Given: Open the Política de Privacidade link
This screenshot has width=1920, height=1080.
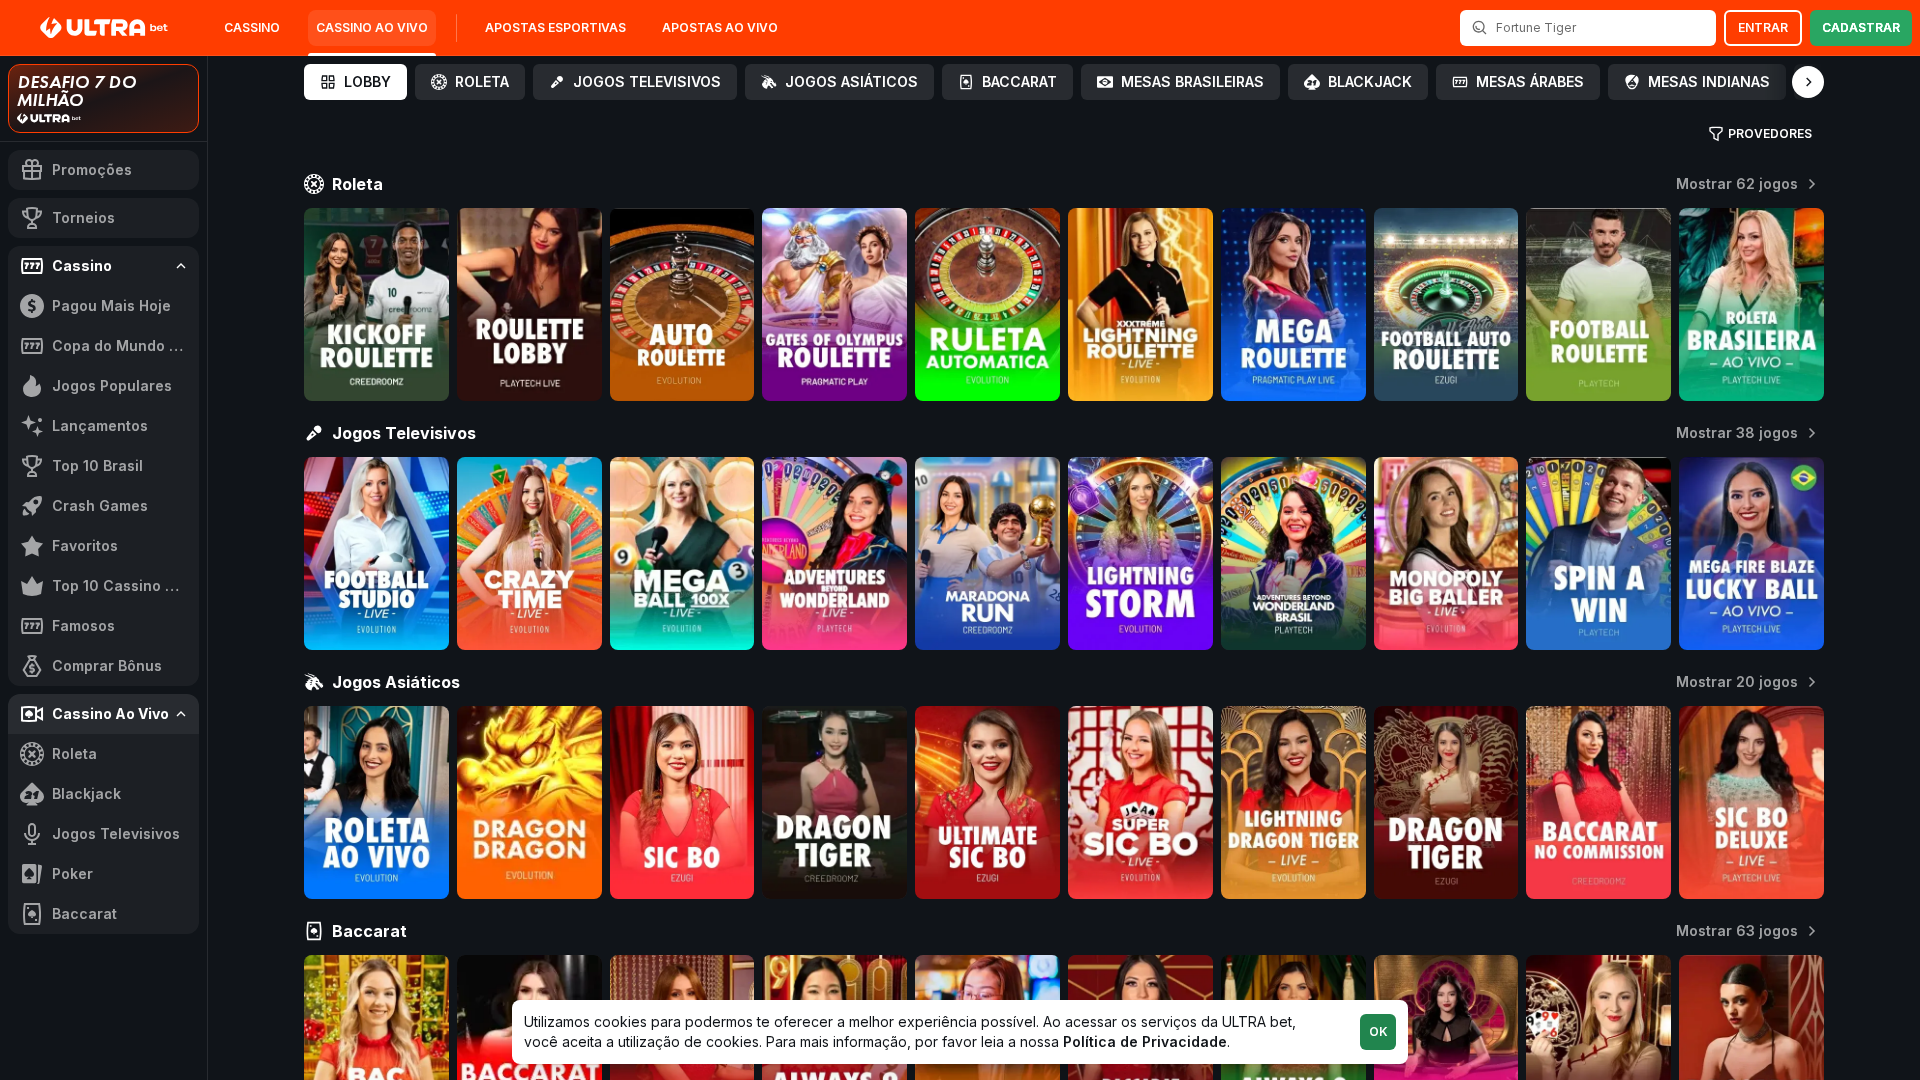Looking at the screenshot, I should [1145, 1042].
